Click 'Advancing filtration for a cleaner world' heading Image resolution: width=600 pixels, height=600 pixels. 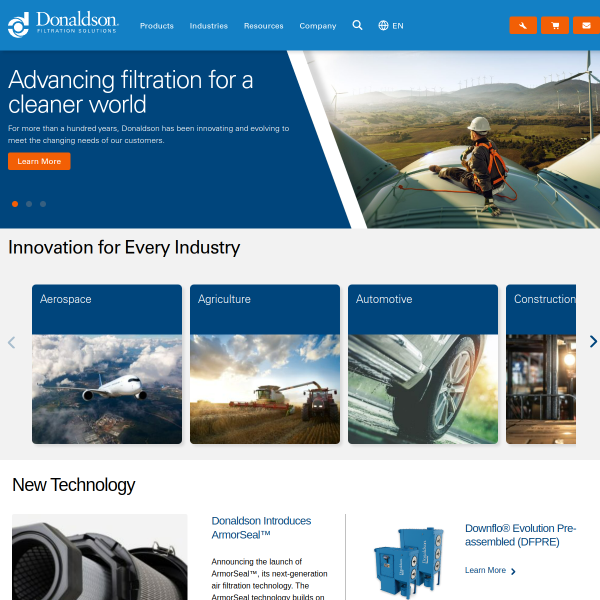[130, 92]
